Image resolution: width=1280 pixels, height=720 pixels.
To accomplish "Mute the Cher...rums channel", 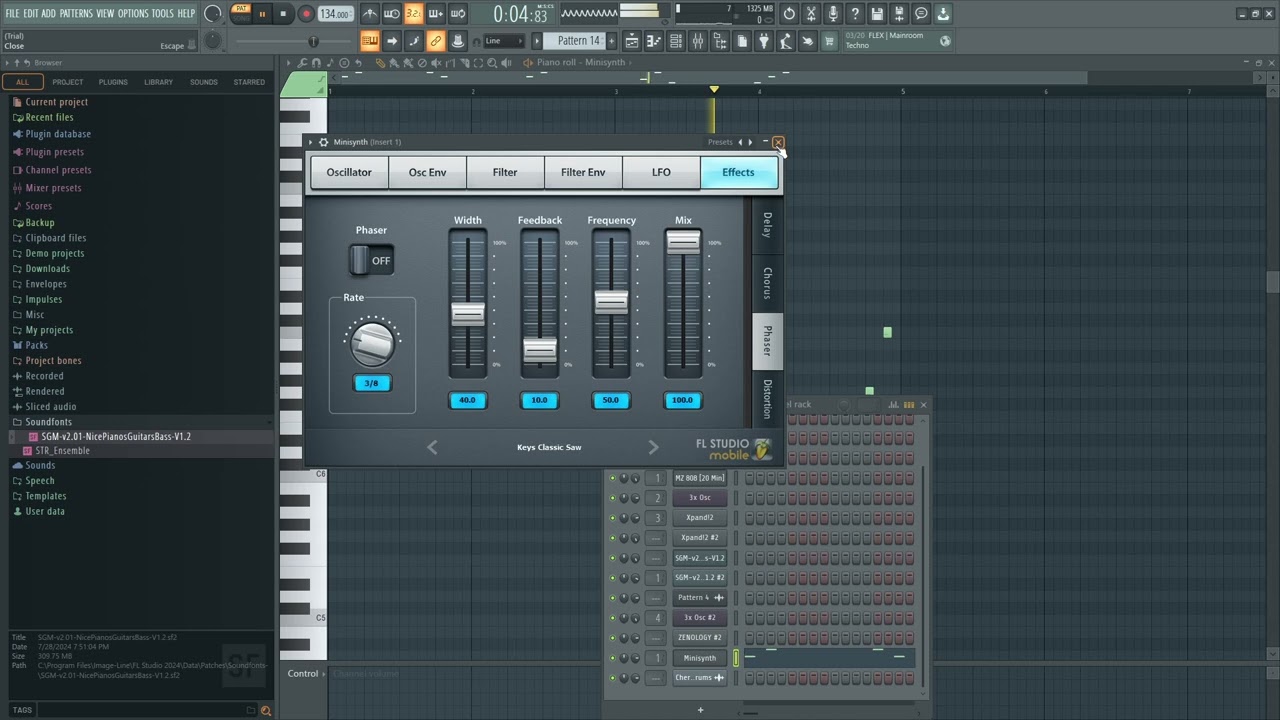I will 612,678.
